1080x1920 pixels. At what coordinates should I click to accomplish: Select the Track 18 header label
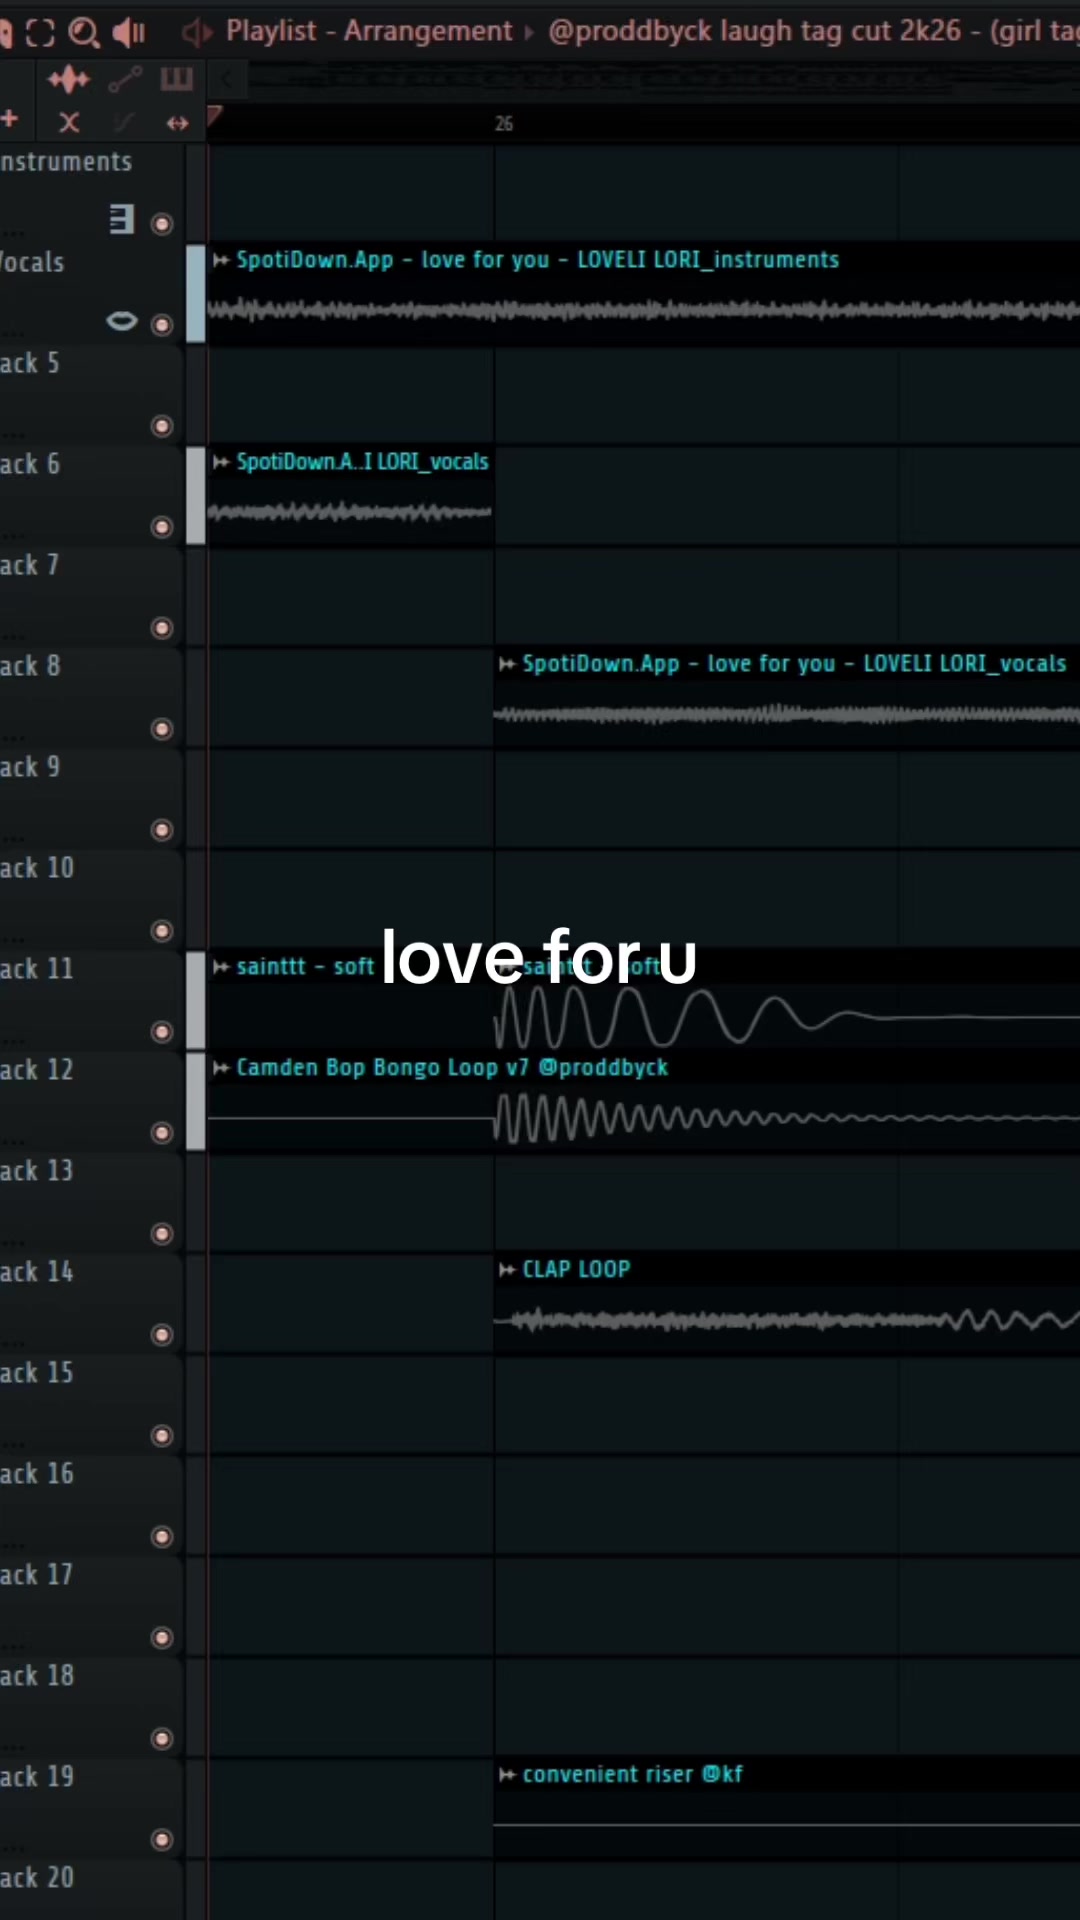(37, 1677)
